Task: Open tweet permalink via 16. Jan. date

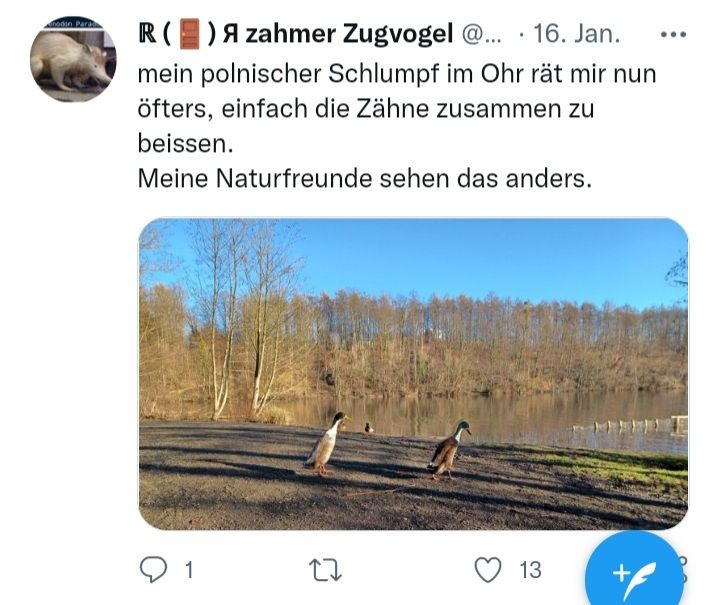Action: tap(577, 34)
